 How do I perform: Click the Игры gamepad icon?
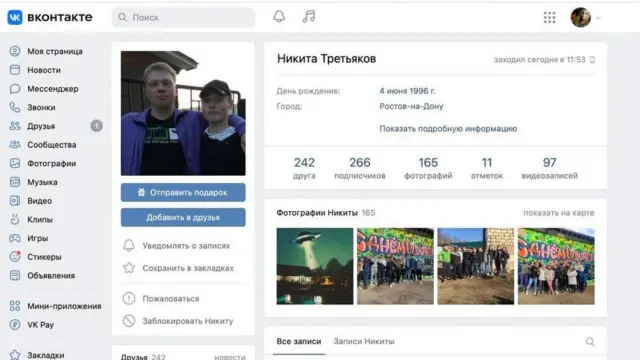click(x=15, y=238)
